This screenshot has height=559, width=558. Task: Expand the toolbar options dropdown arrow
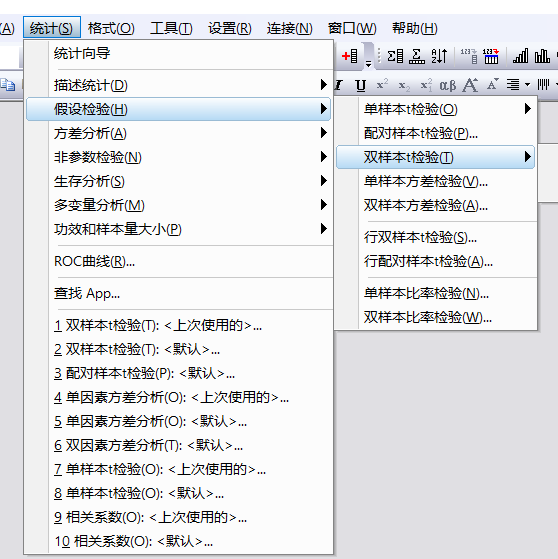point(369,63)
